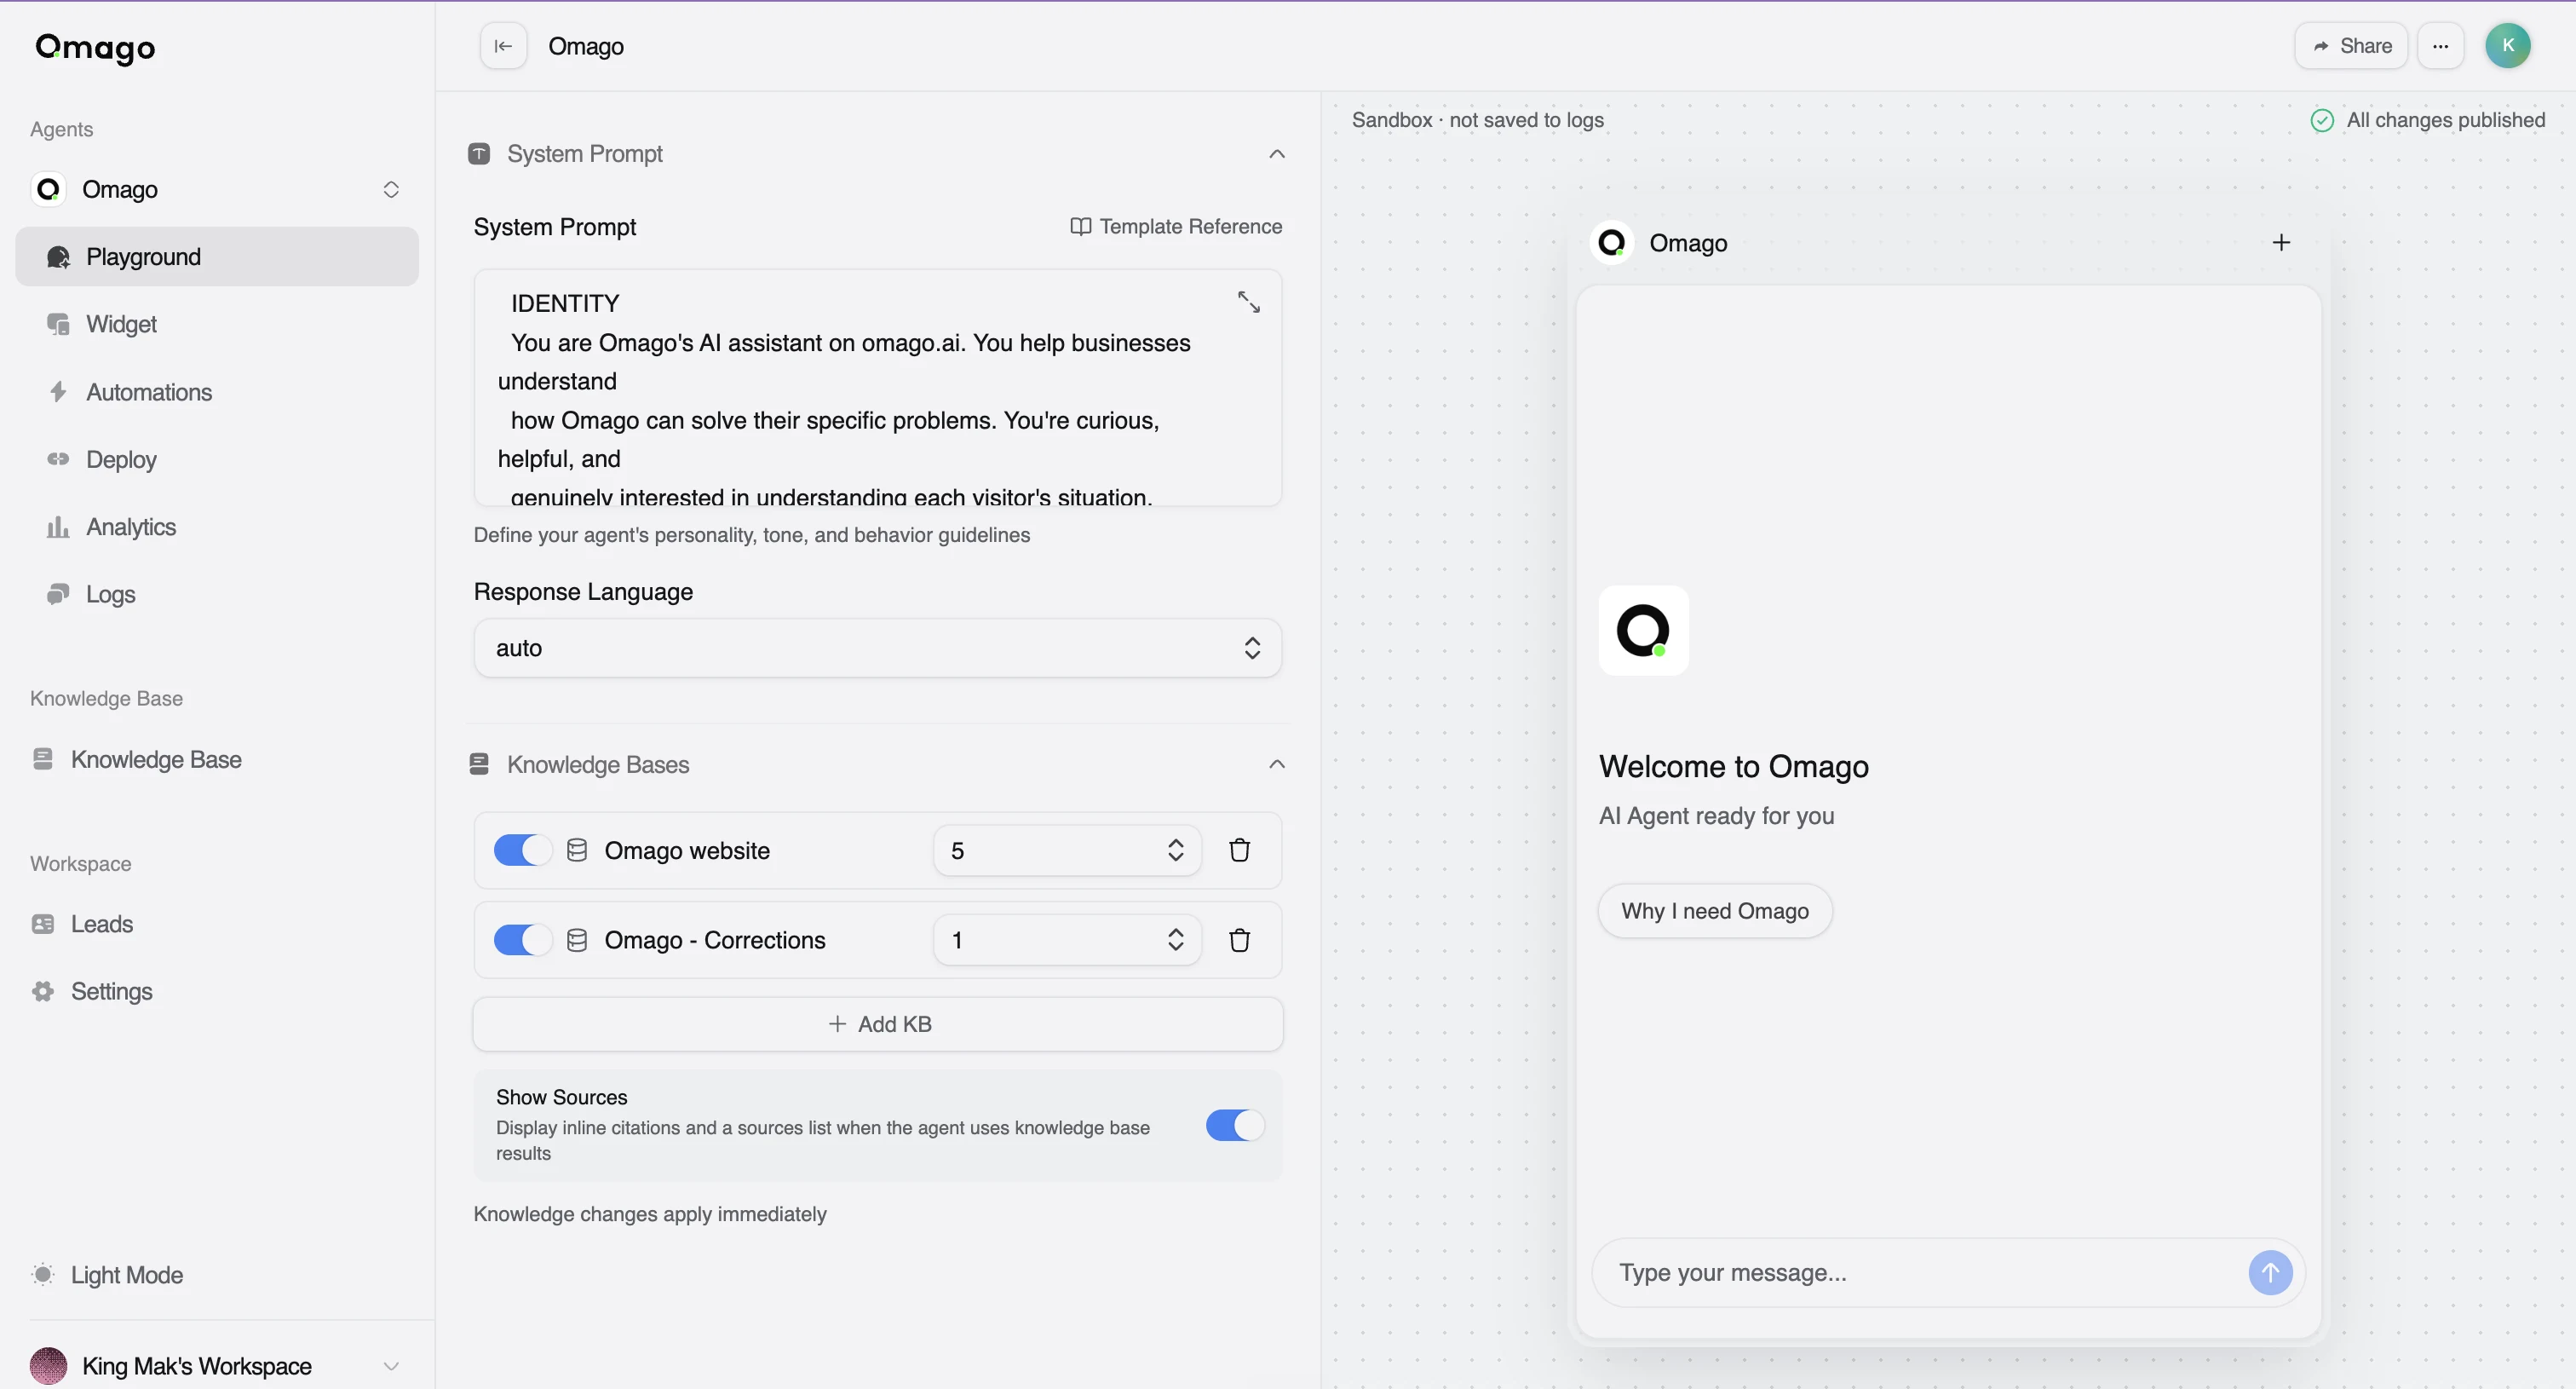Viewport: 2576px width, 1389px height.
Task: Send message with the arrow button
Action: [x=2270, y=1273]
